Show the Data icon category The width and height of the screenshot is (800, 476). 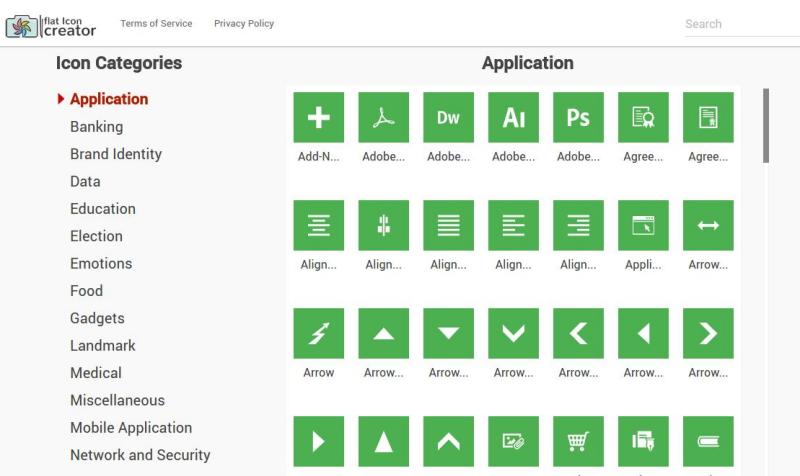click(85, 181)
